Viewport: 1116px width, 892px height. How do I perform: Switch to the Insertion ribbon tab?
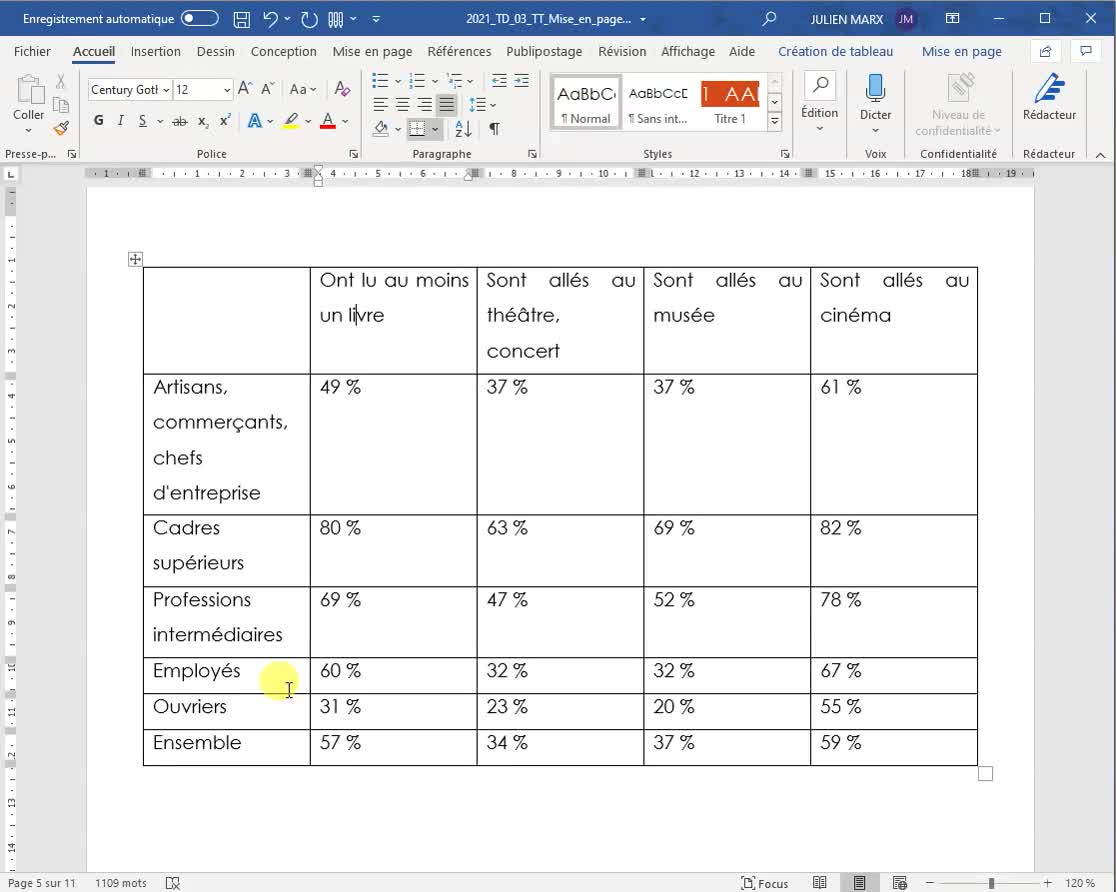(x=155, y=51)
